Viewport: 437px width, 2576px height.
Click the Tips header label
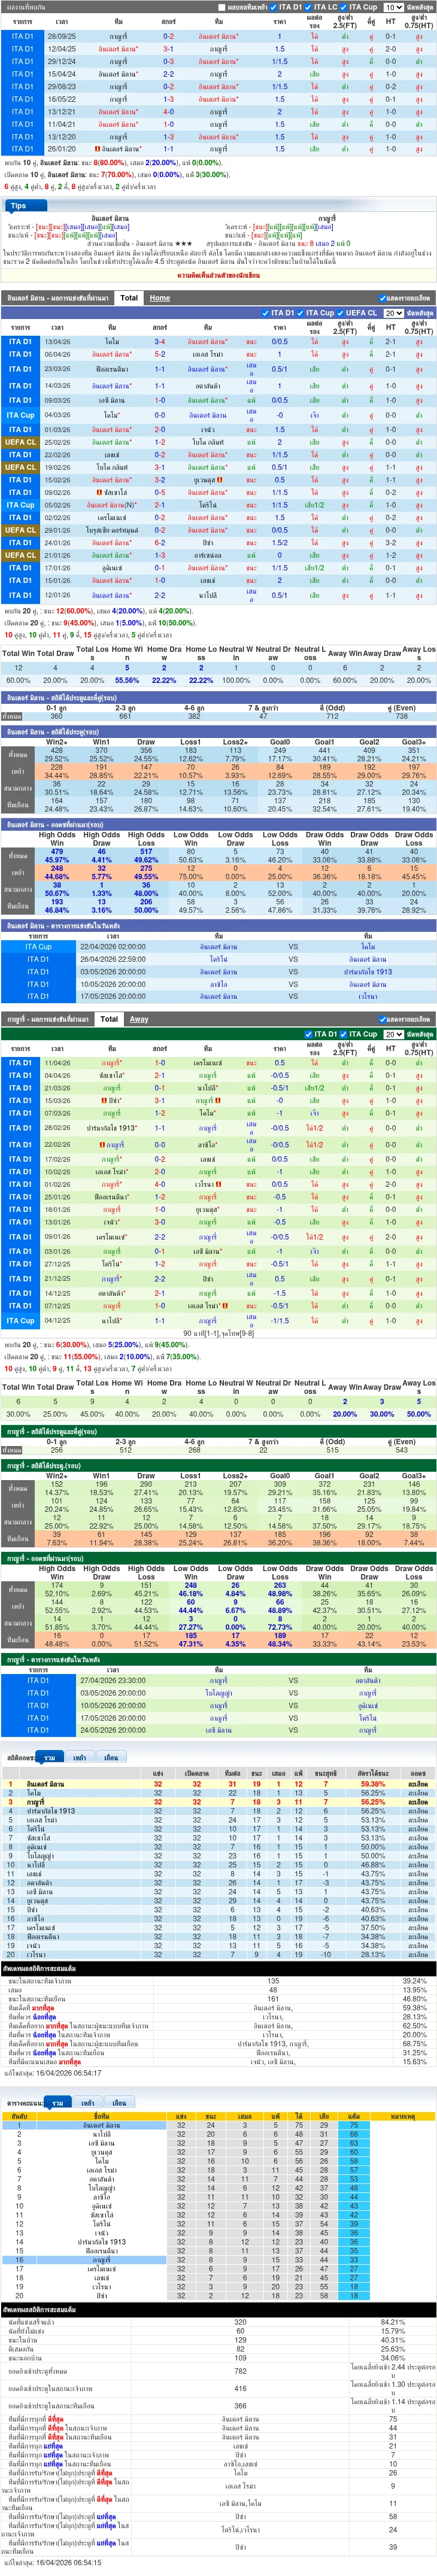(18, 206)
